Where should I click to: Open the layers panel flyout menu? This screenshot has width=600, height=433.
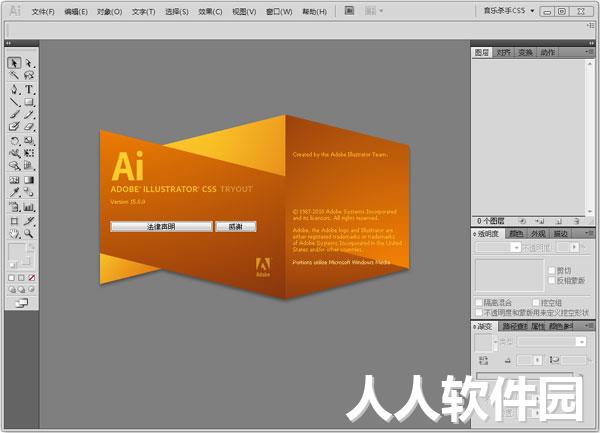[589, 52]
